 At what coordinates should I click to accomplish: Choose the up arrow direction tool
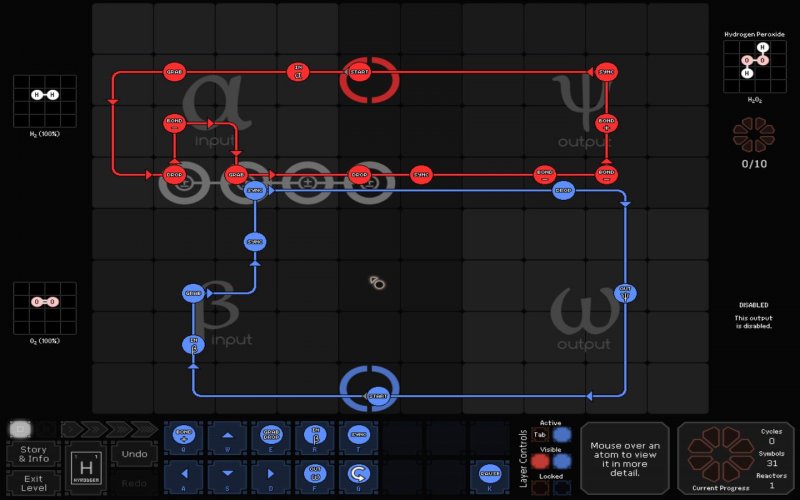coord(227,436)
